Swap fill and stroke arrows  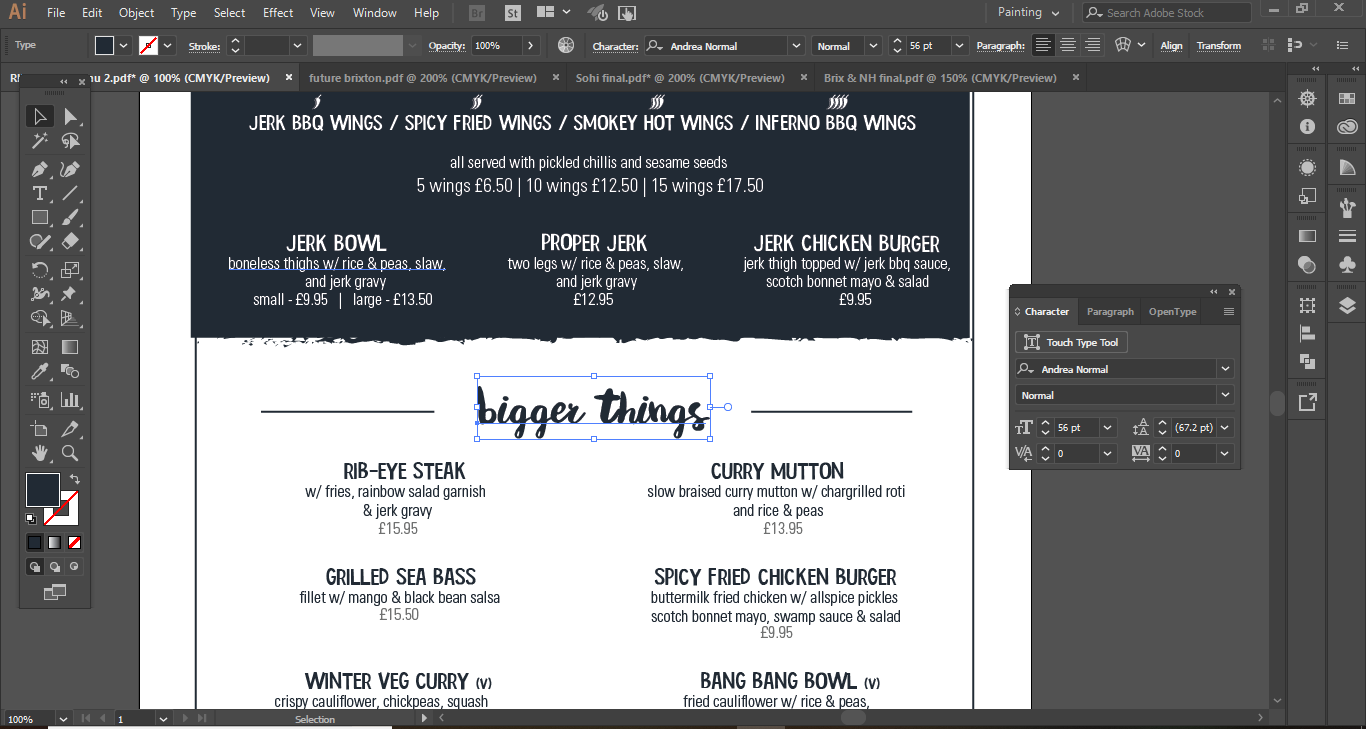tap(74, 479)
